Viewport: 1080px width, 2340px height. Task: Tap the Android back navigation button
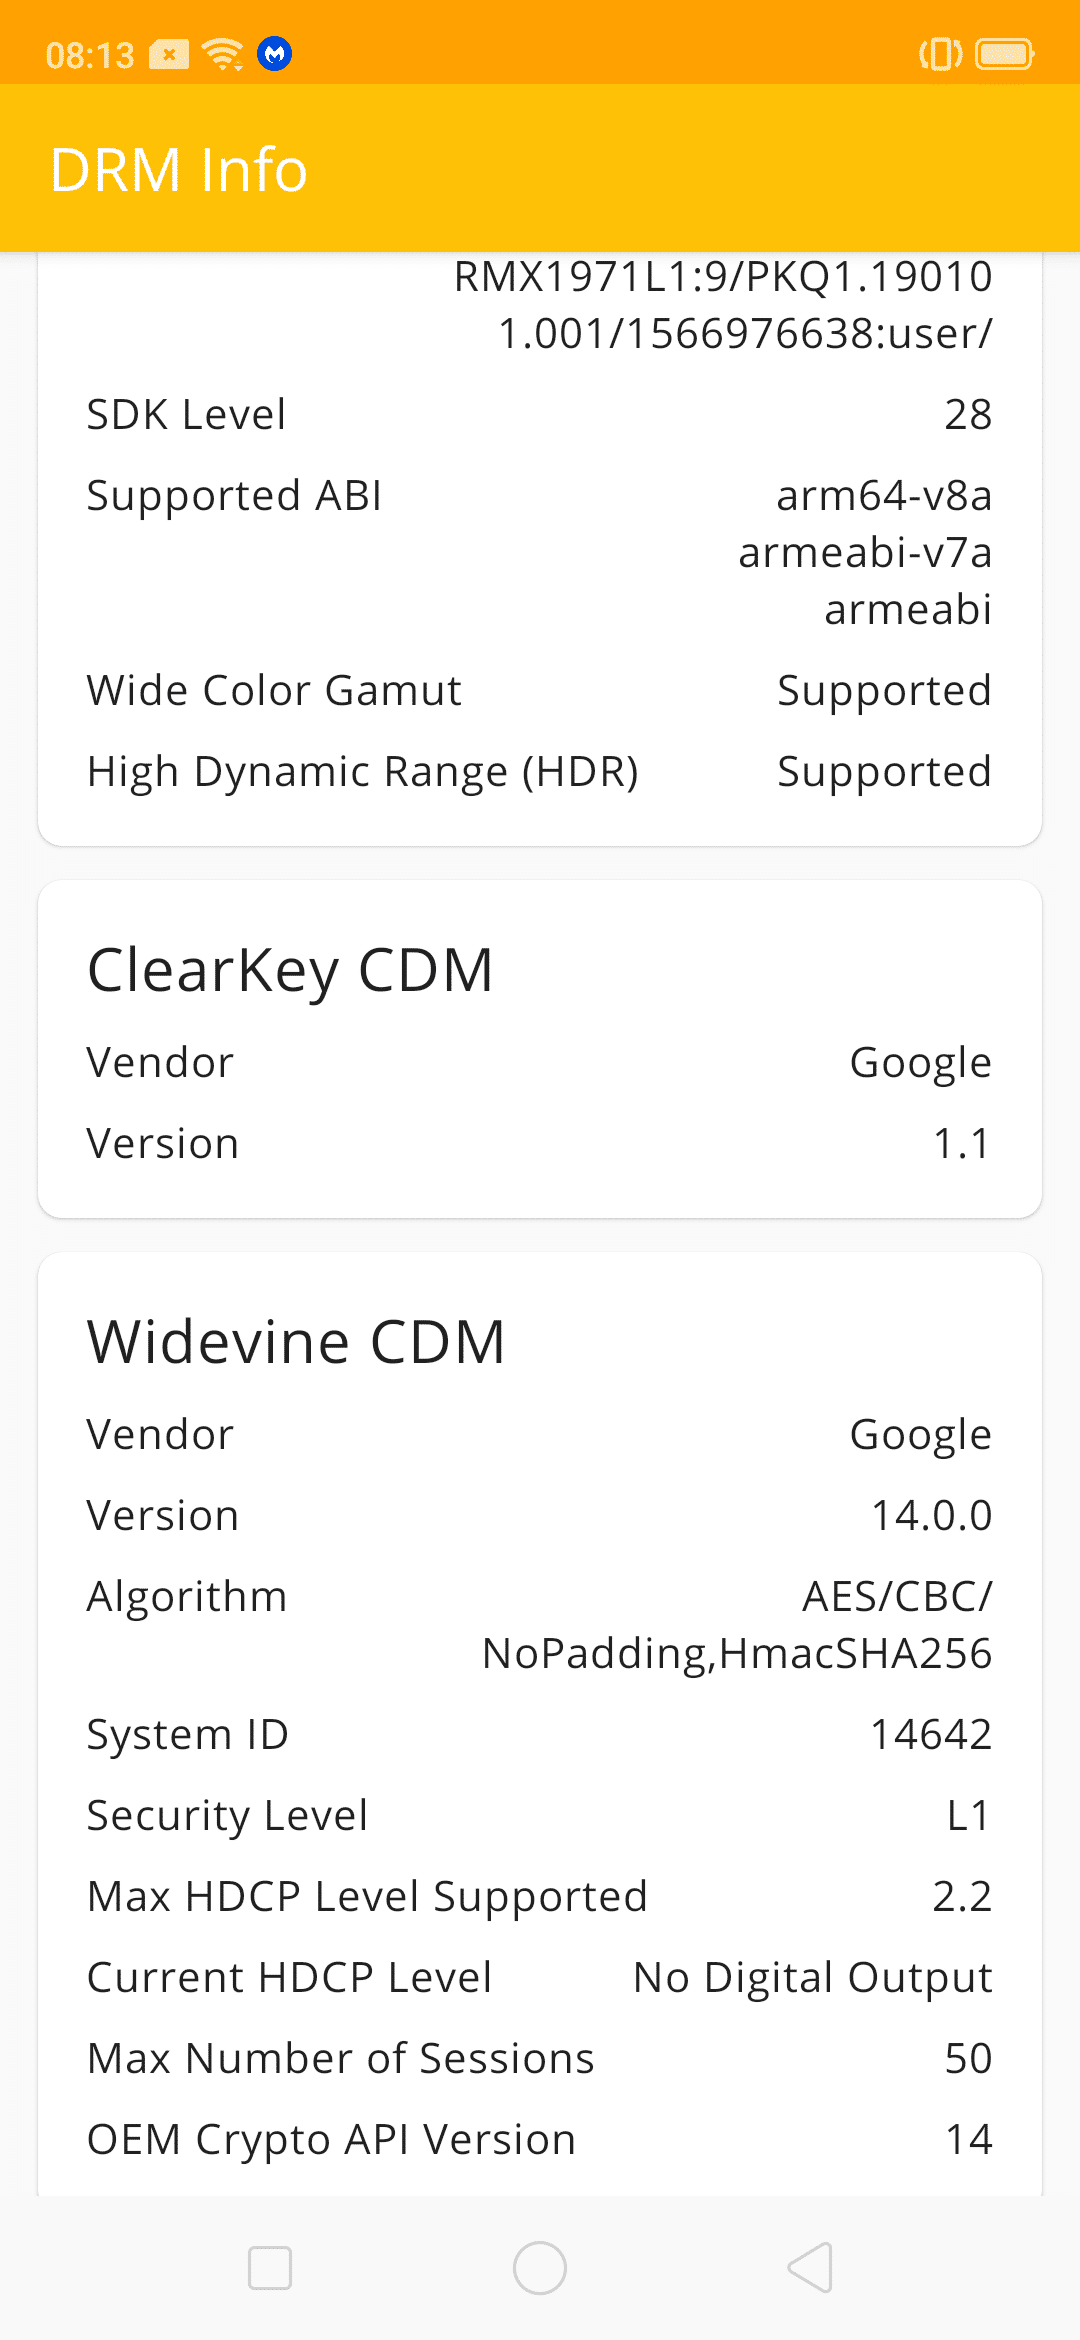(811, 2267)
